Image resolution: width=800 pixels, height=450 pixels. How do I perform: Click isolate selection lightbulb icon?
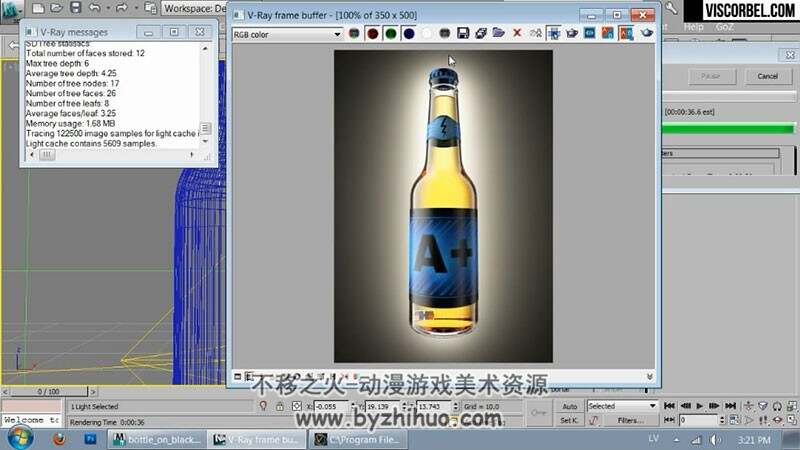263,406
